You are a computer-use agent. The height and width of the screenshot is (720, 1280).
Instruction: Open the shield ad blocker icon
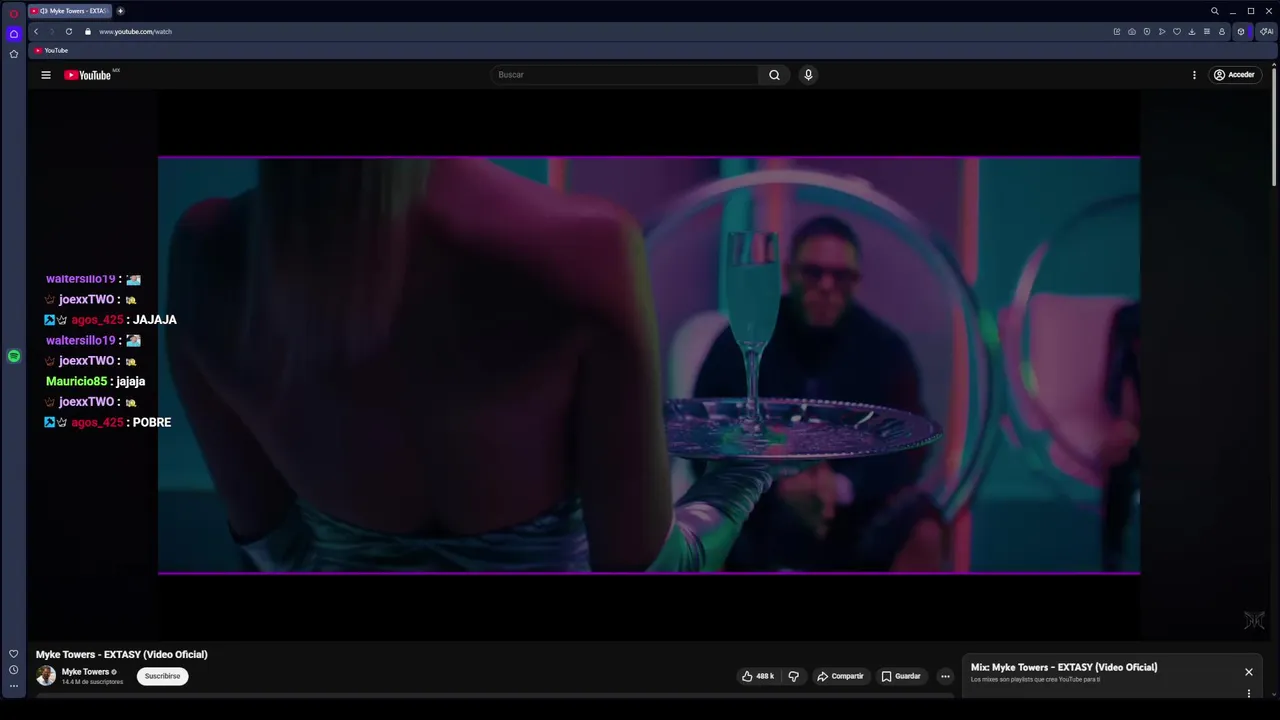1147,32
